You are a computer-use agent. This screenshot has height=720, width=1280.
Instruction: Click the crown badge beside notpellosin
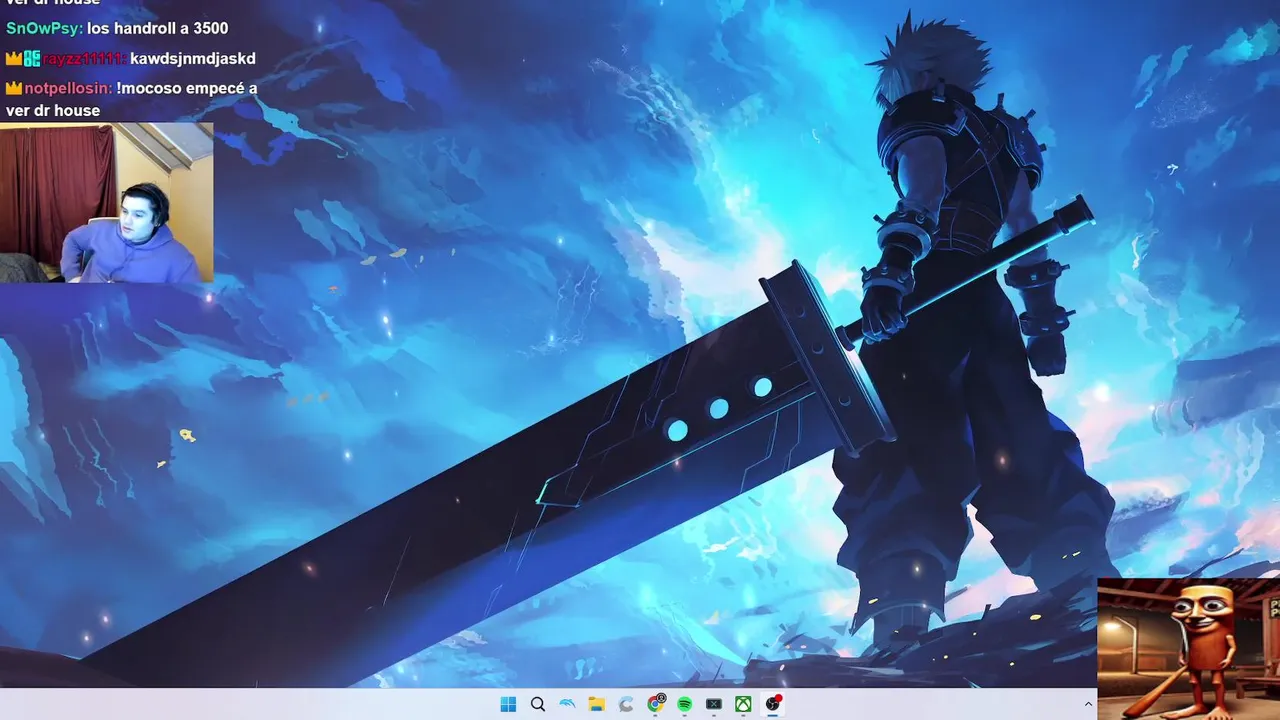coord(13,88)
